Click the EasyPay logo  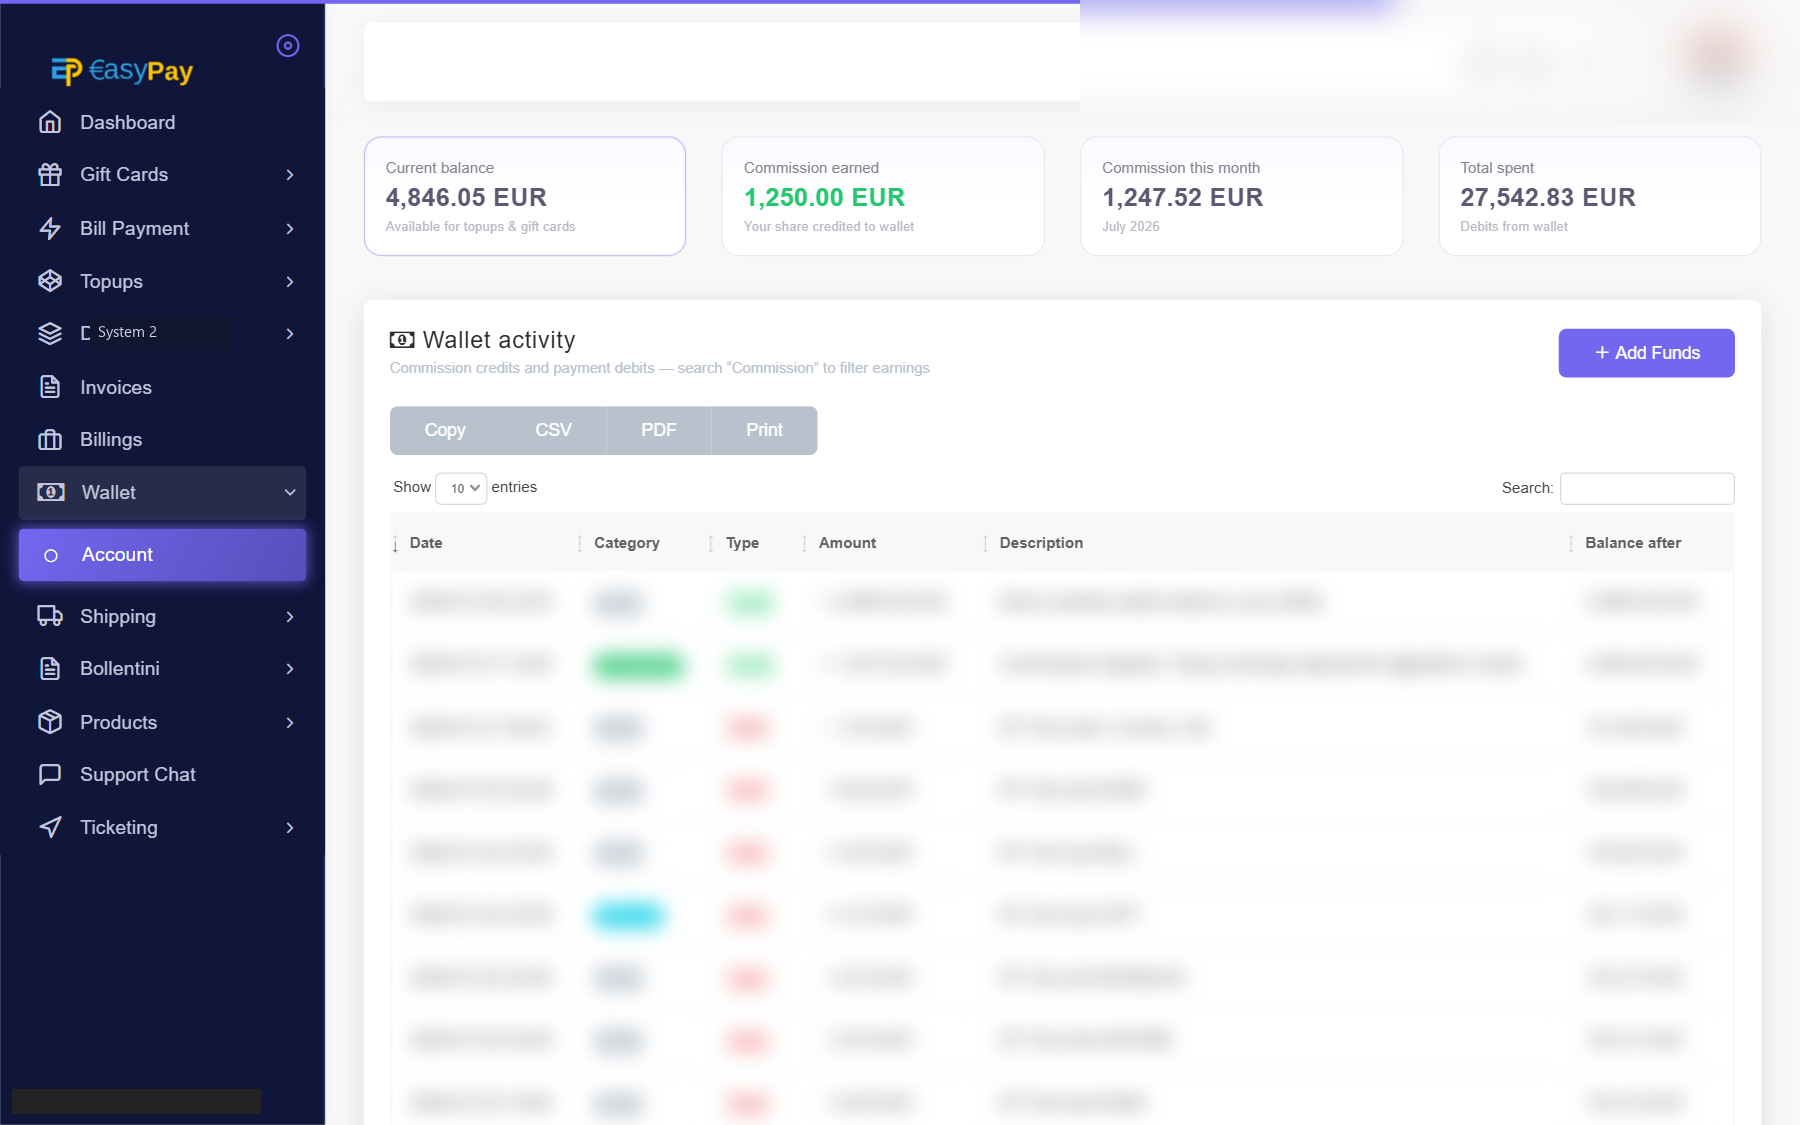pyautogui.click(x=122, y=71)
